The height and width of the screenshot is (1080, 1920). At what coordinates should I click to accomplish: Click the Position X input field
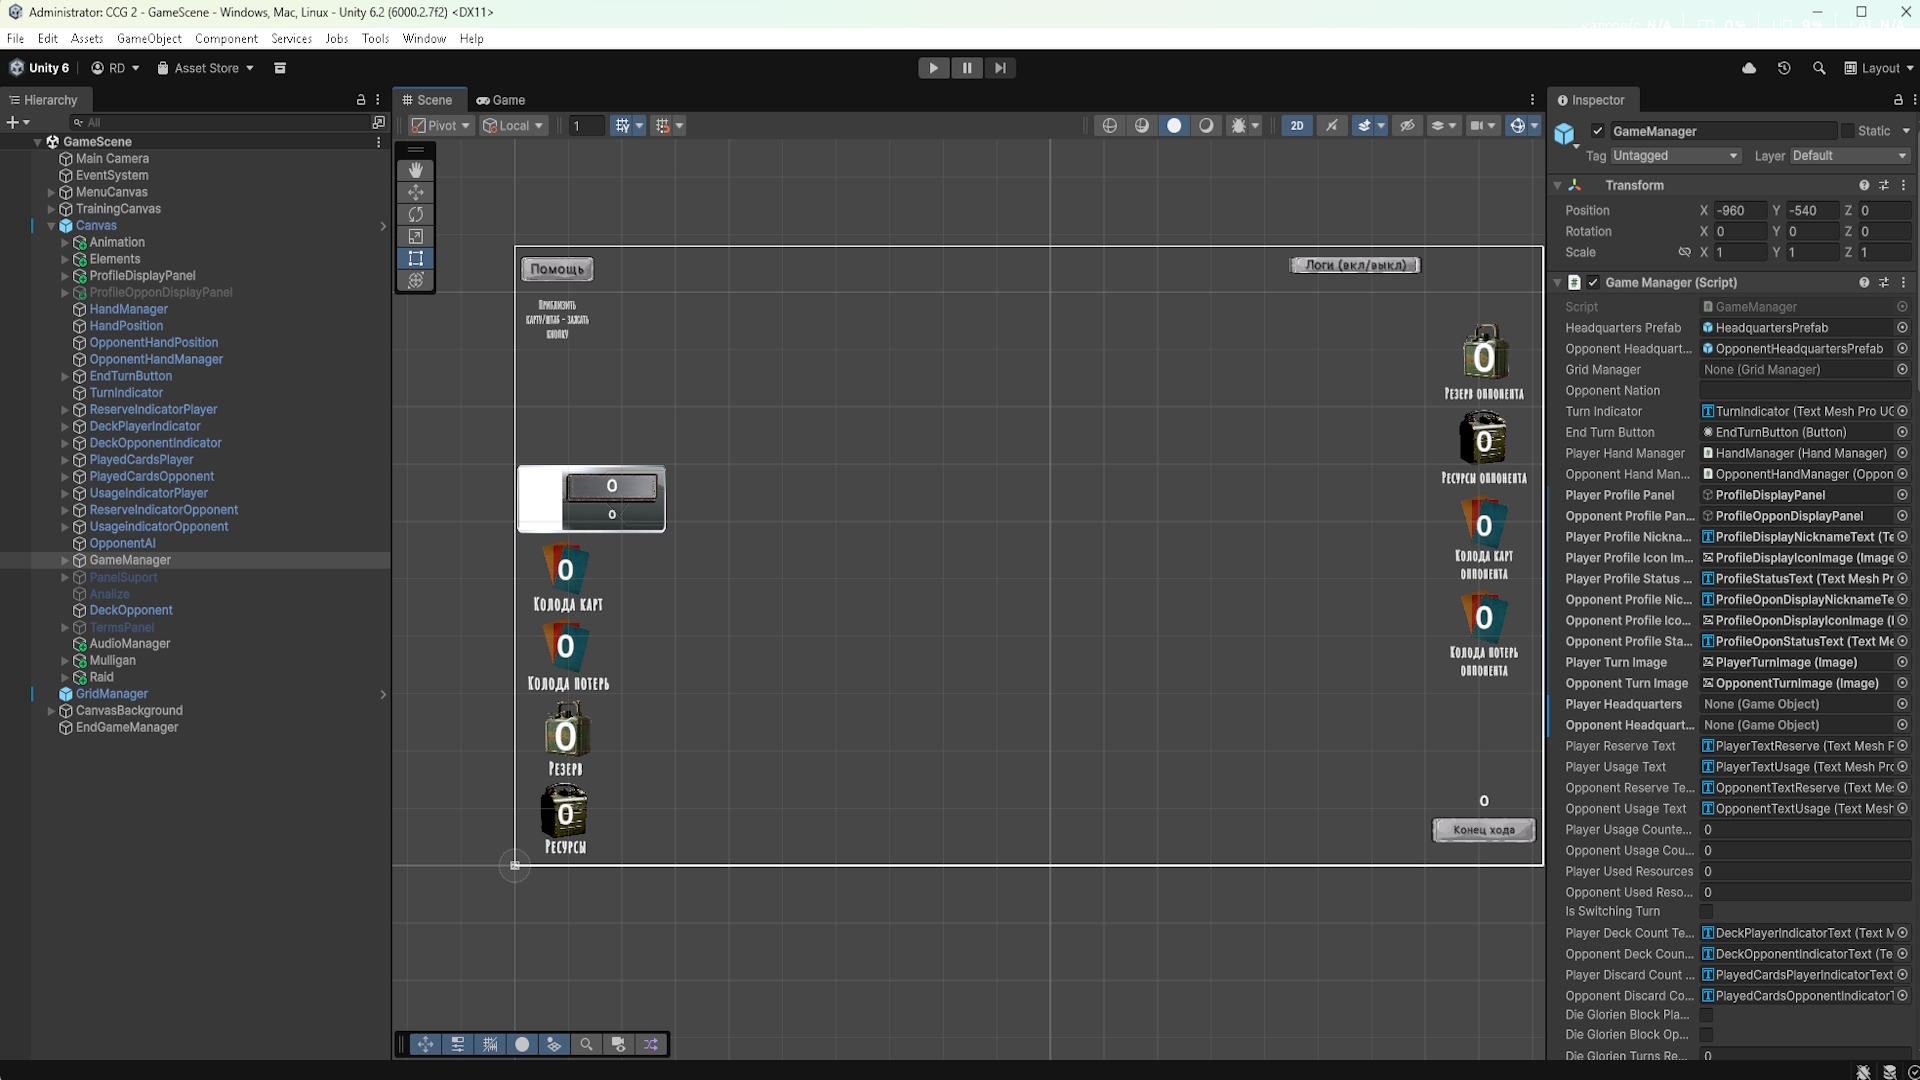1740,211
